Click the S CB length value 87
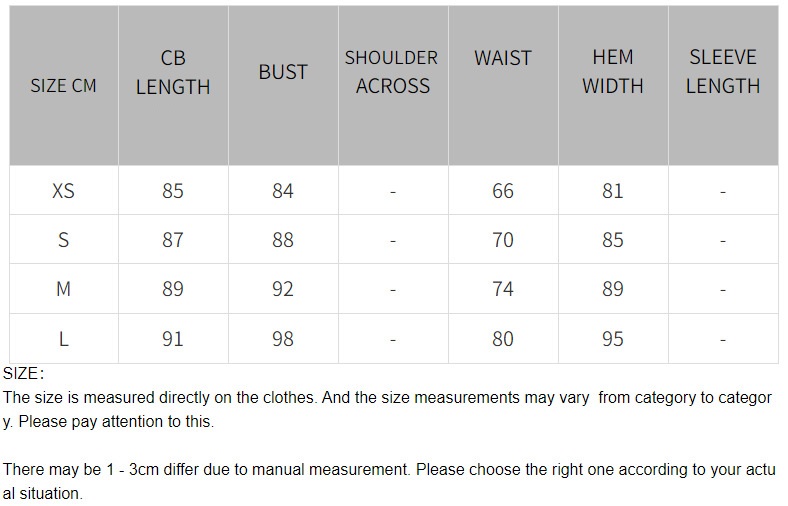 (x=173, y=240)
